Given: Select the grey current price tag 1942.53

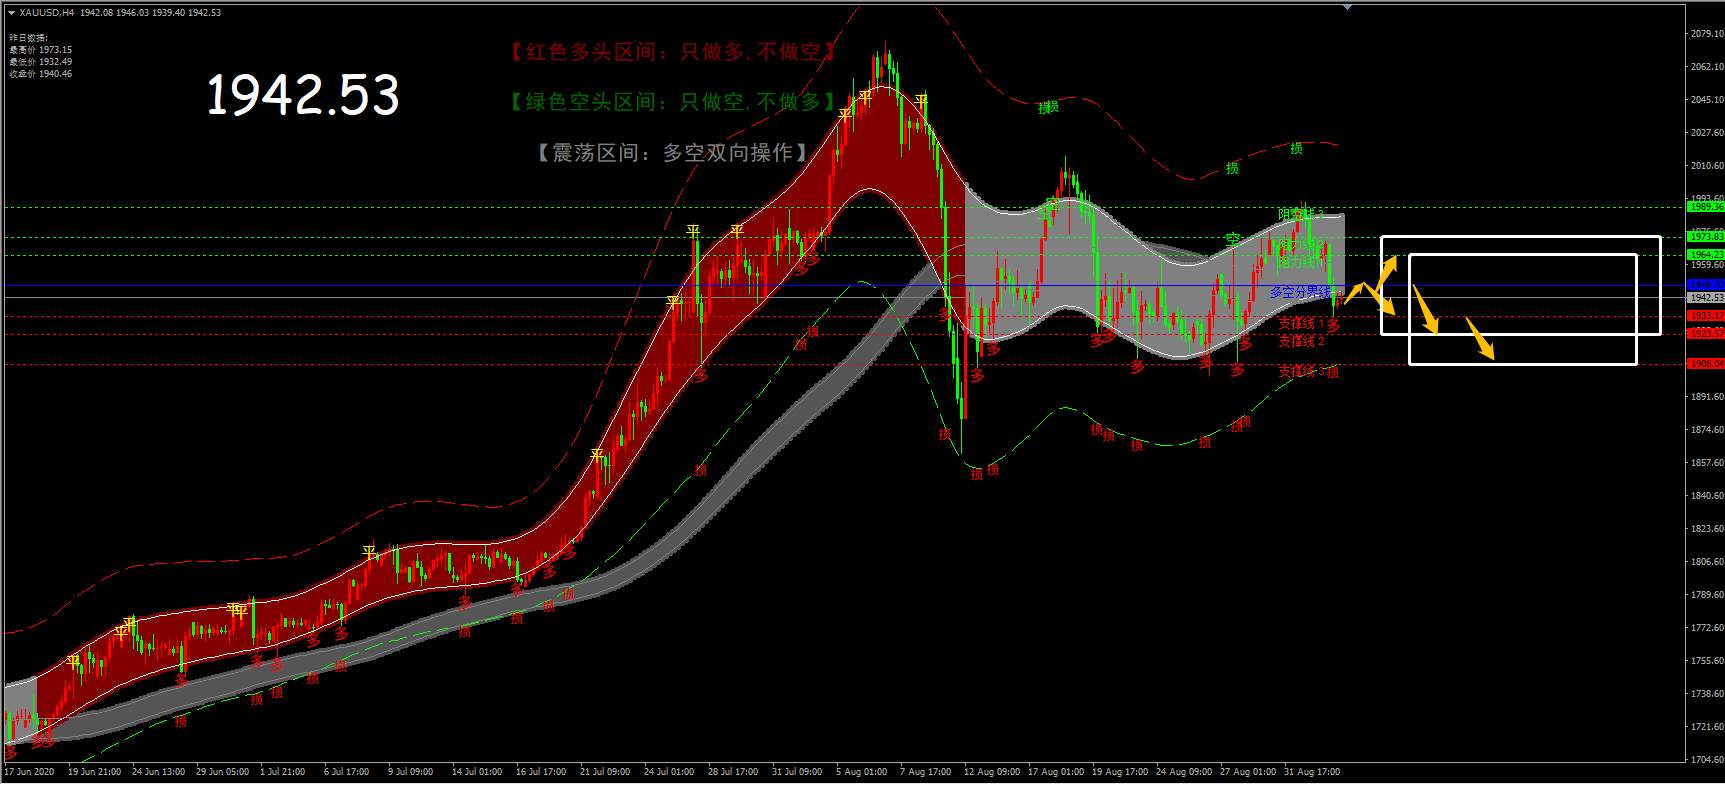Looking at the screenshot, I should (x=1705, y=298).
